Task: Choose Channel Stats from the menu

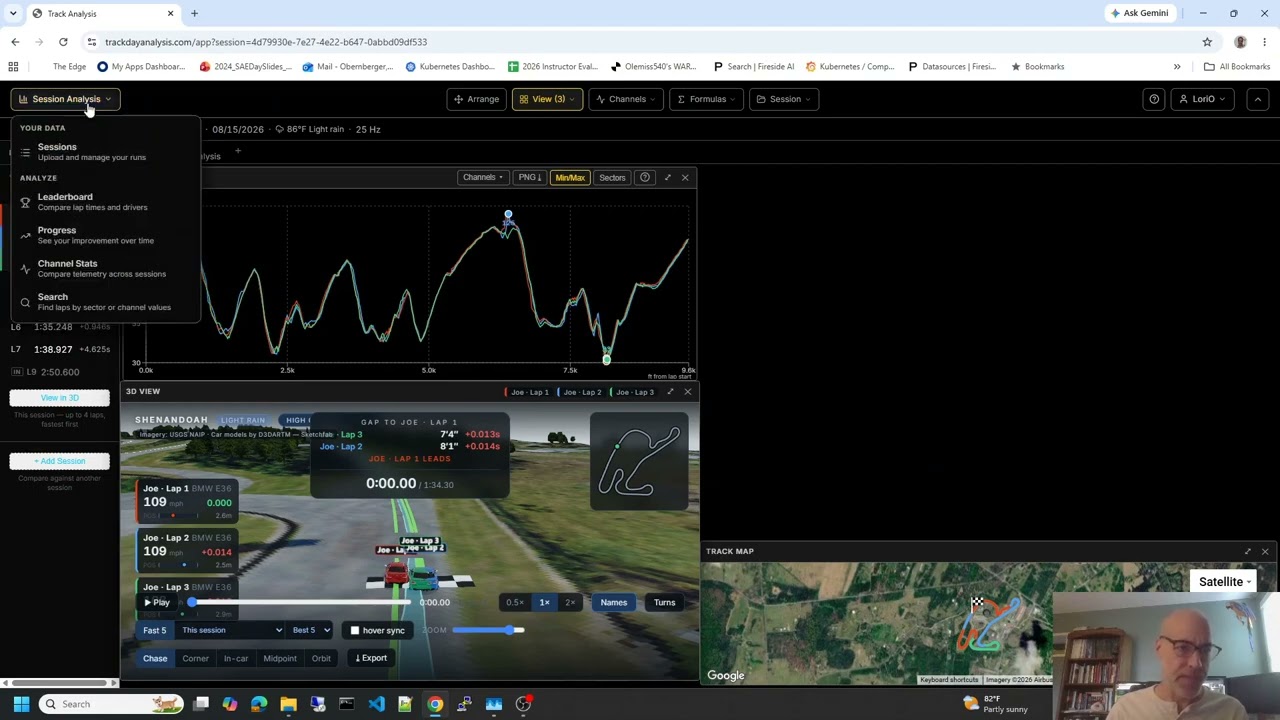Action: 105,268
